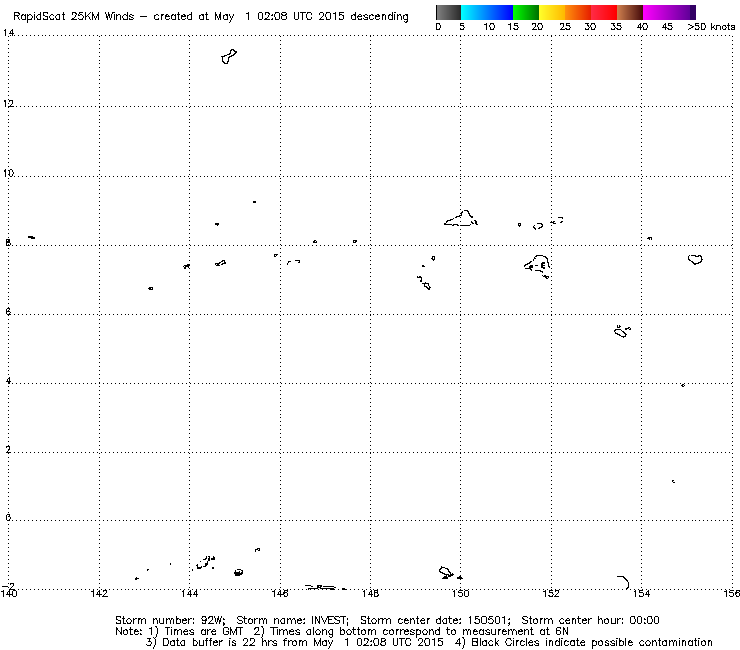Click the coastline curve near 1.8S 153.6E
Viewport: 740px width, 650px height.
click(623, 582)
